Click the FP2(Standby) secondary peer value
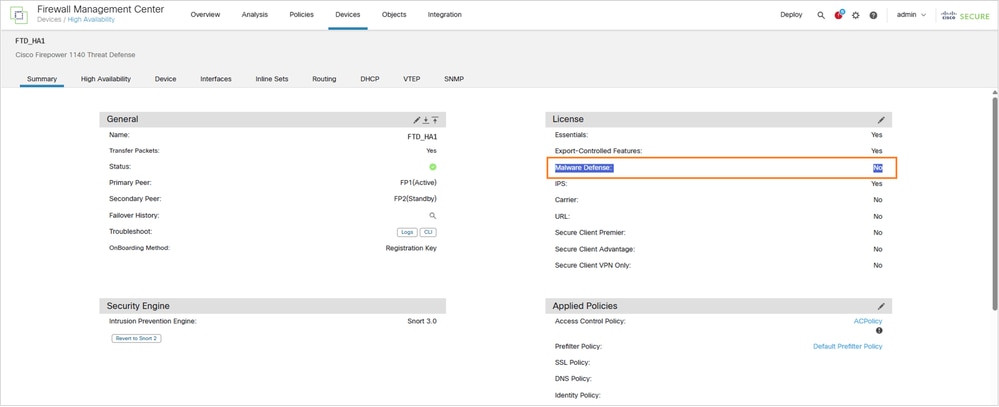 pyautogui.click(x=415, y=199)
